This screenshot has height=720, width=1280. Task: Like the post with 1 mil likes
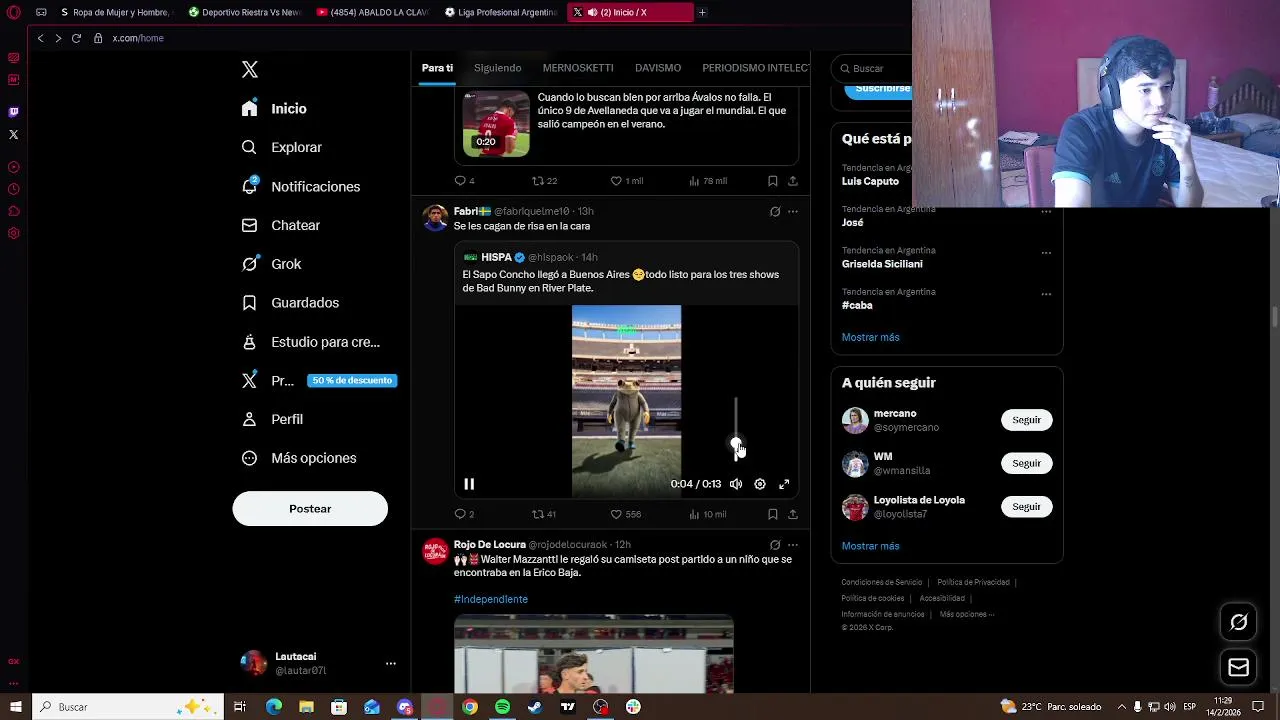point(627,181)
